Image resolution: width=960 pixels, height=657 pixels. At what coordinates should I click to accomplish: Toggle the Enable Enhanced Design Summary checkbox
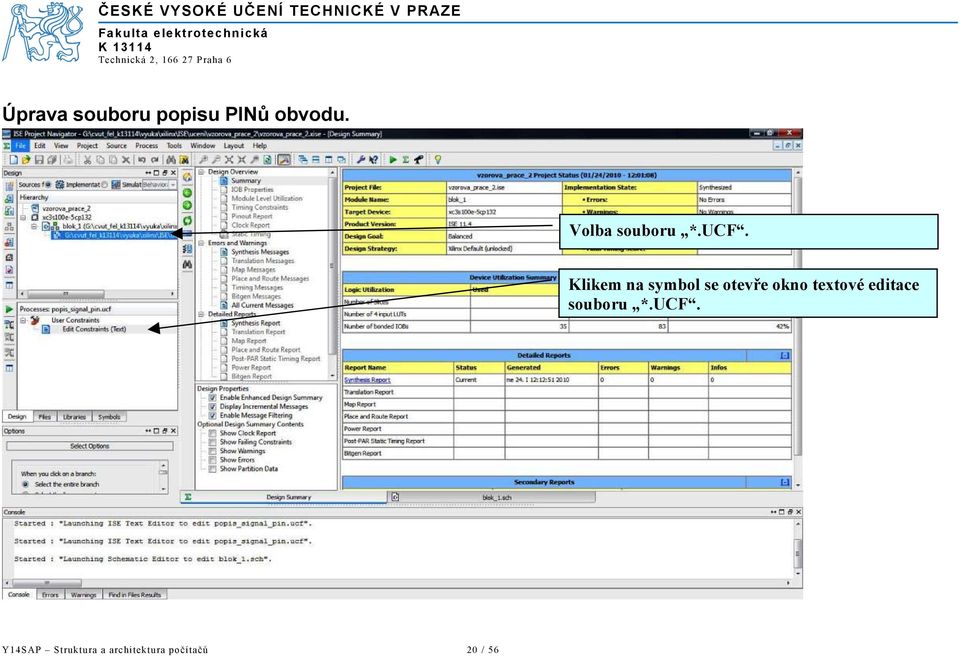[212, 398]
